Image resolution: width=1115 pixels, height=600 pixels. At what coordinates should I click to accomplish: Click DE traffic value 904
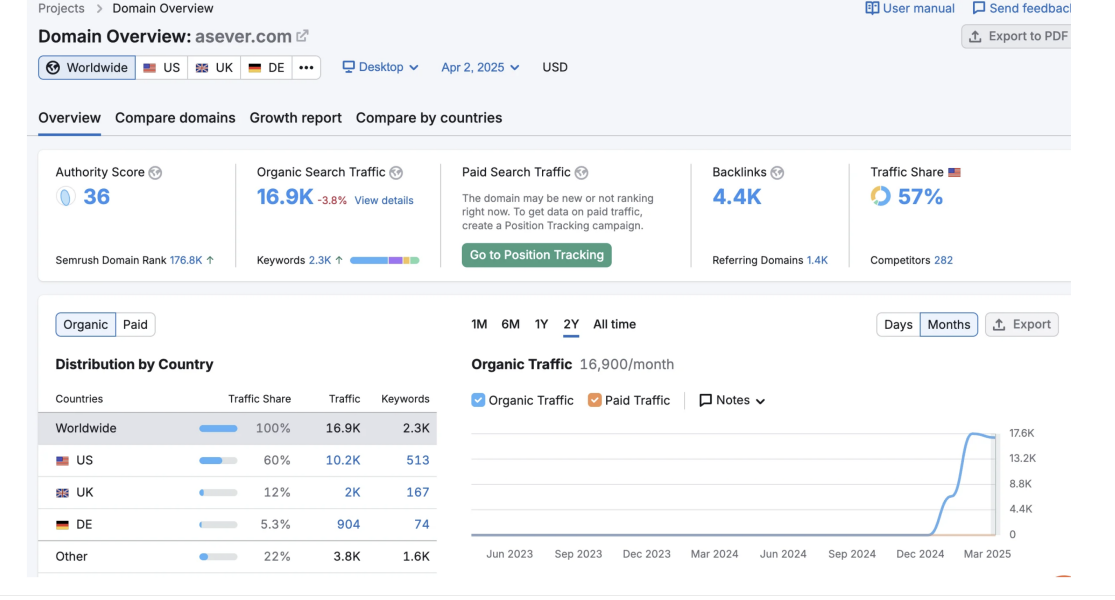(348, 525)
